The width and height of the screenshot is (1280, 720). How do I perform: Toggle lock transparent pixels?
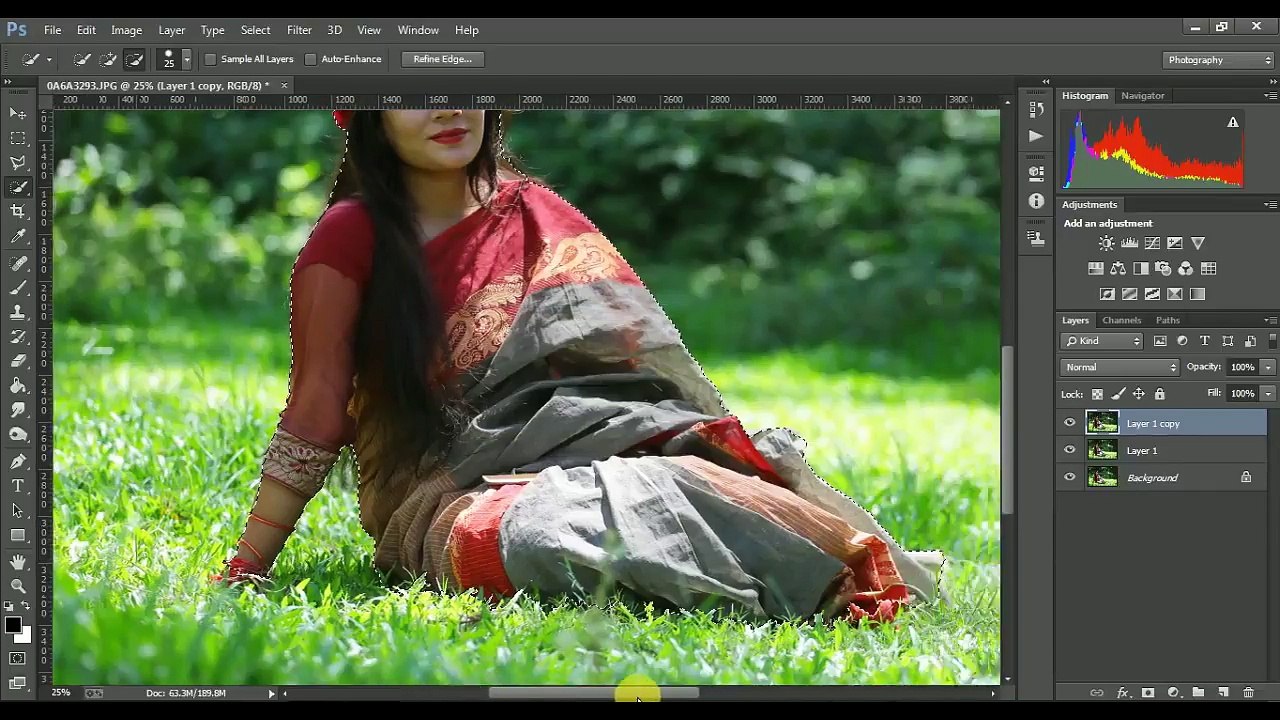pos(1097,394)
